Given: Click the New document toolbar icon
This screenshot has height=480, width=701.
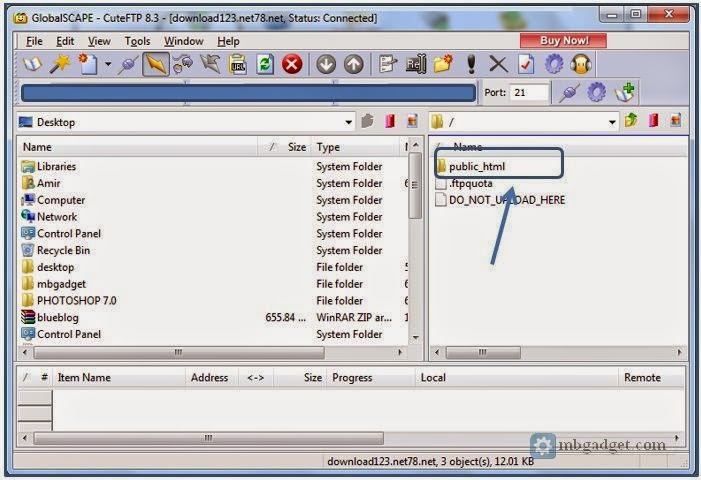Looking at the screenshot, I should click(x=88, y=64).
